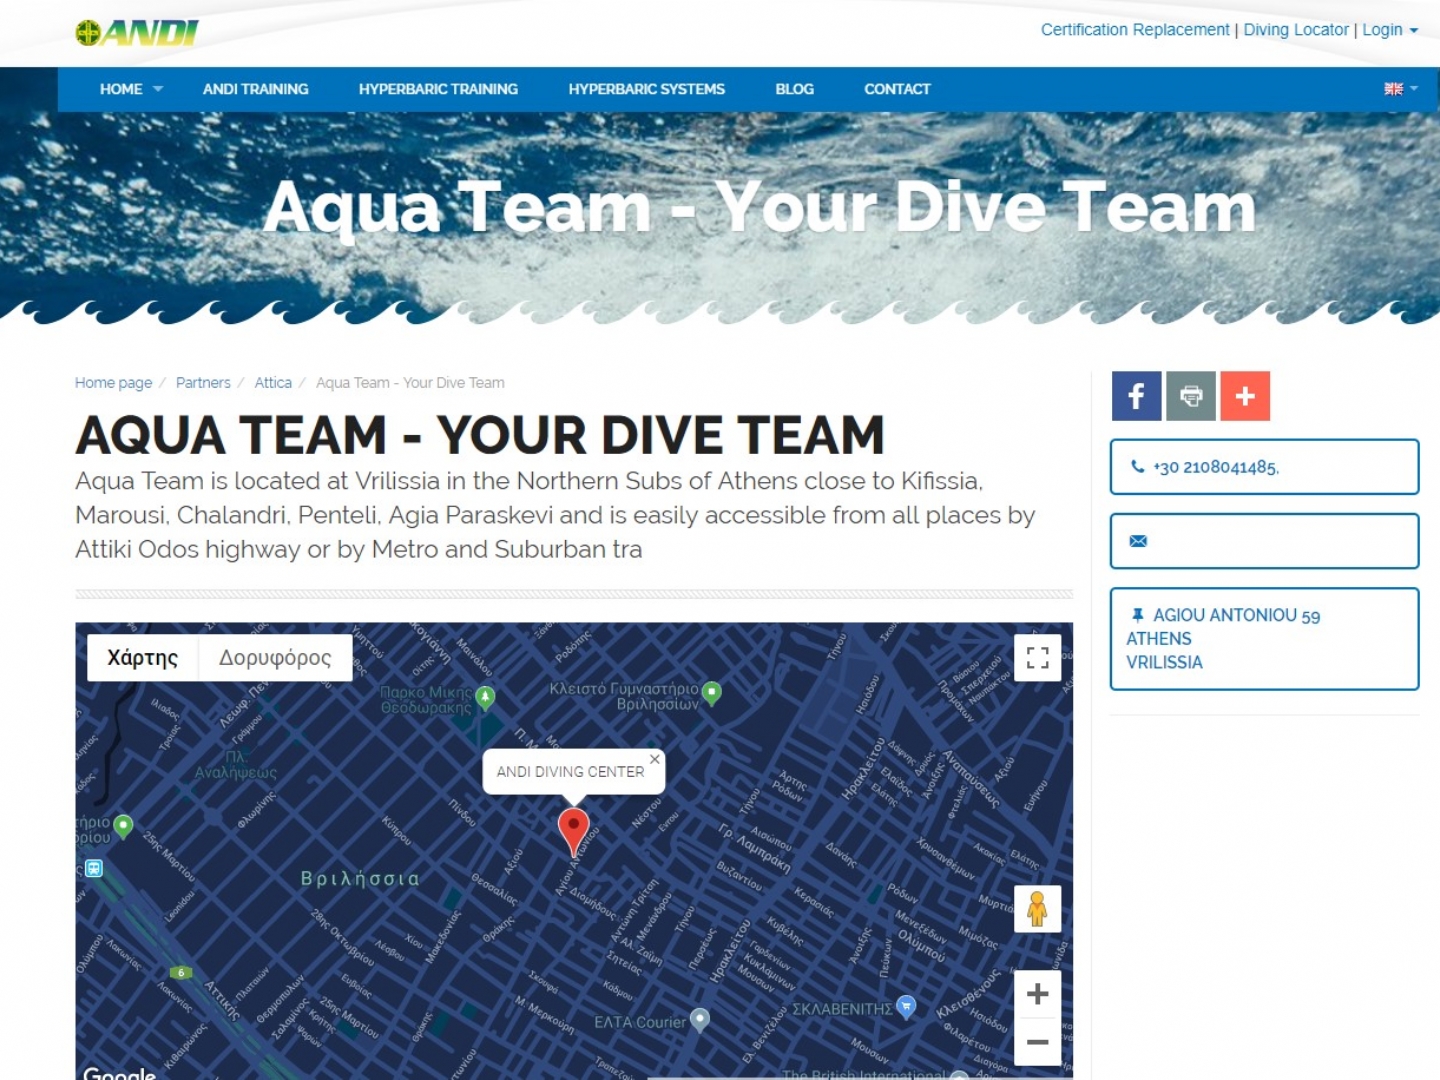Toggle fullscreen view on the map
Screen dimensions: 1440x1080
click(x=1038, y=657)
